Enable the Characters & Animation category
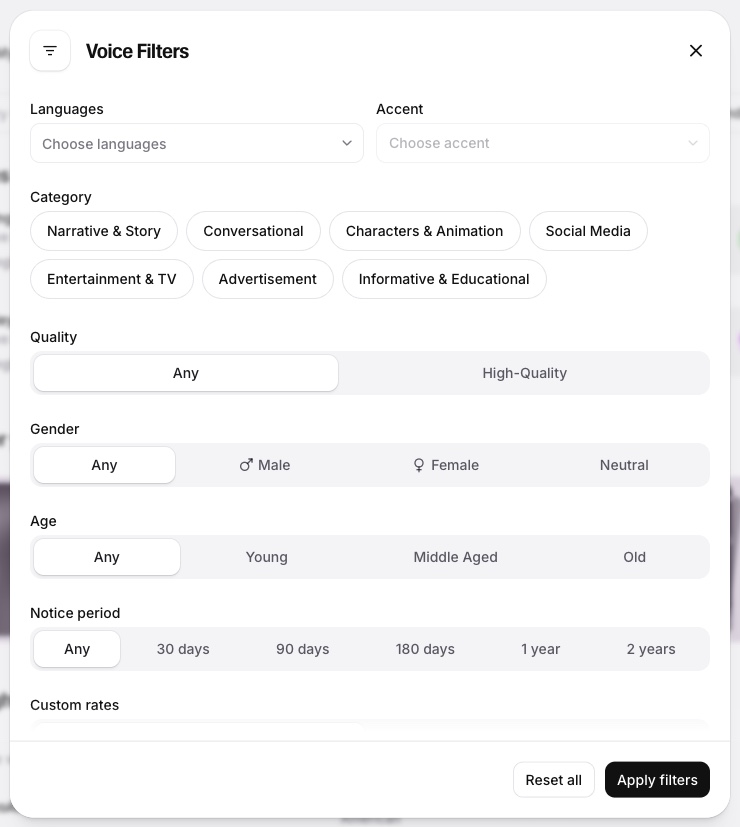The width and height of the screenshot is (740, 827). point(424,231)
